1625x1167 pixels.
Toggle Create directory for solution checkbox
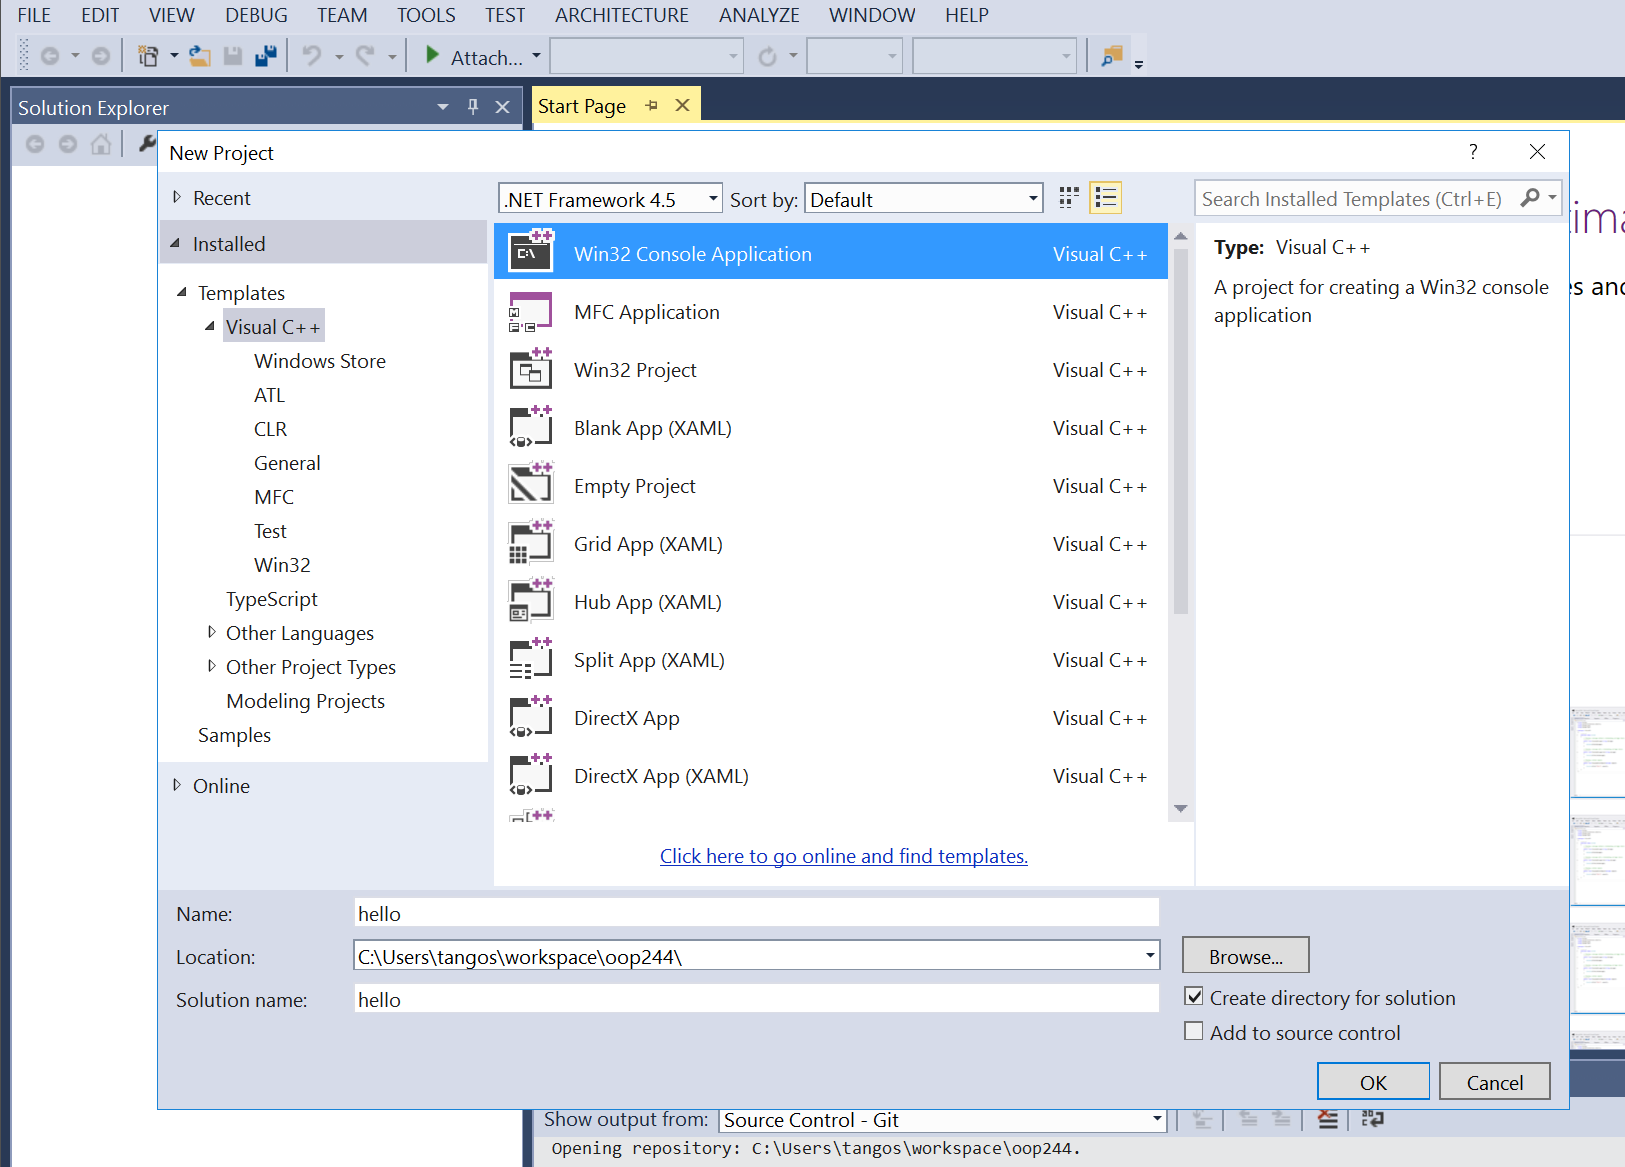tap(1194, 996)
